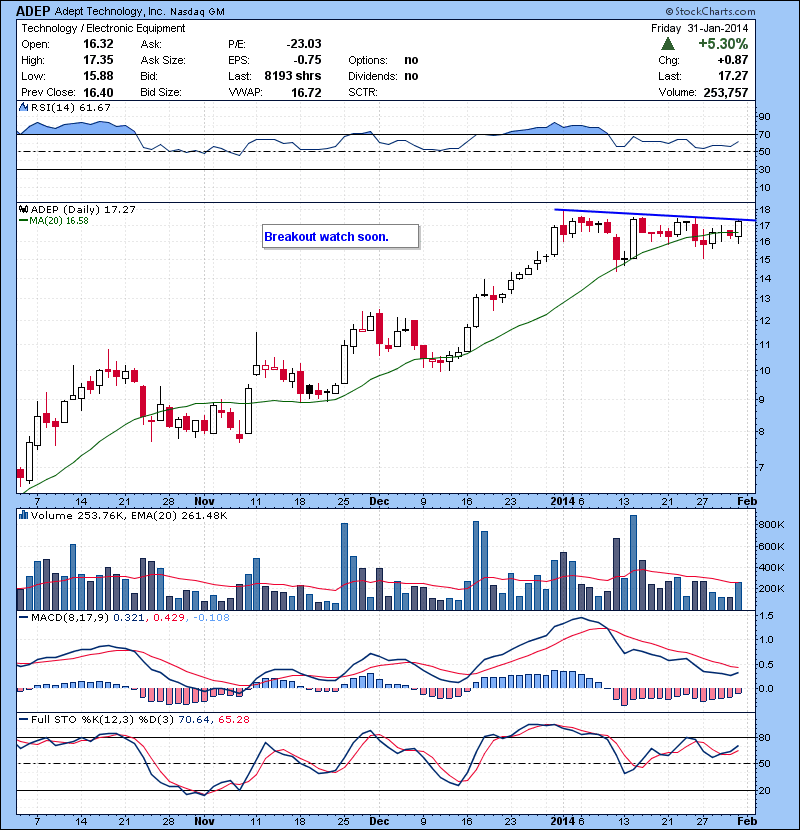Click the SCTR: label
This screenshot has width=800, height=830.
tap(363, 92)
